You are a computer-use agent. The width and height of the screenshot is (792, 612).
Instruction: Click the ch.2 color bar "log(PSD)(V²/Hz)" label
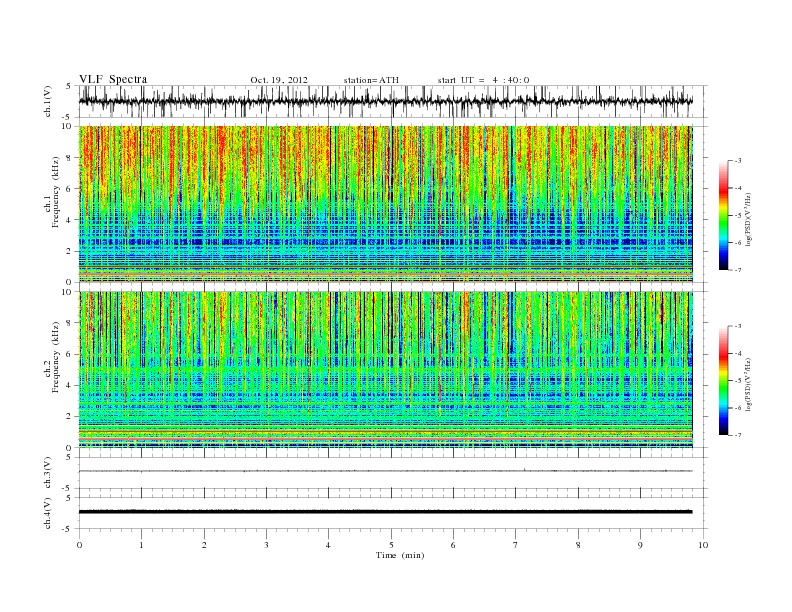pos(748,383)
